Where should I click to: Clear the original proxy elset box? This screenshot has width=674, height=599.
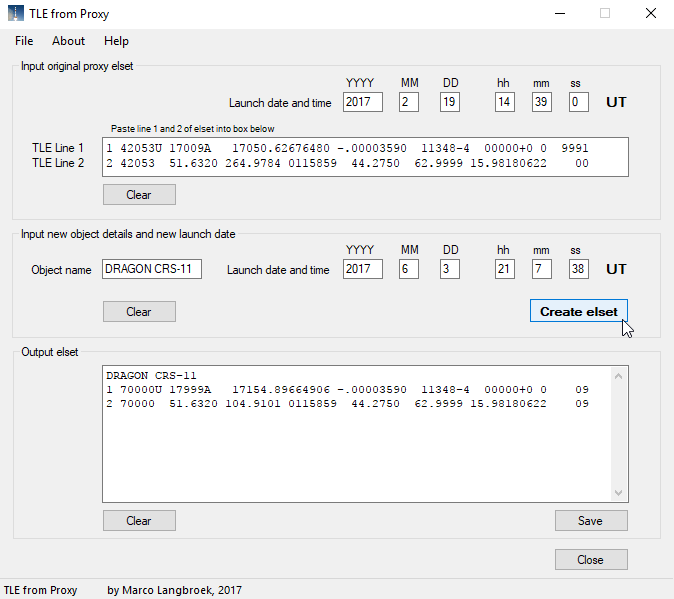click(139, 195)
